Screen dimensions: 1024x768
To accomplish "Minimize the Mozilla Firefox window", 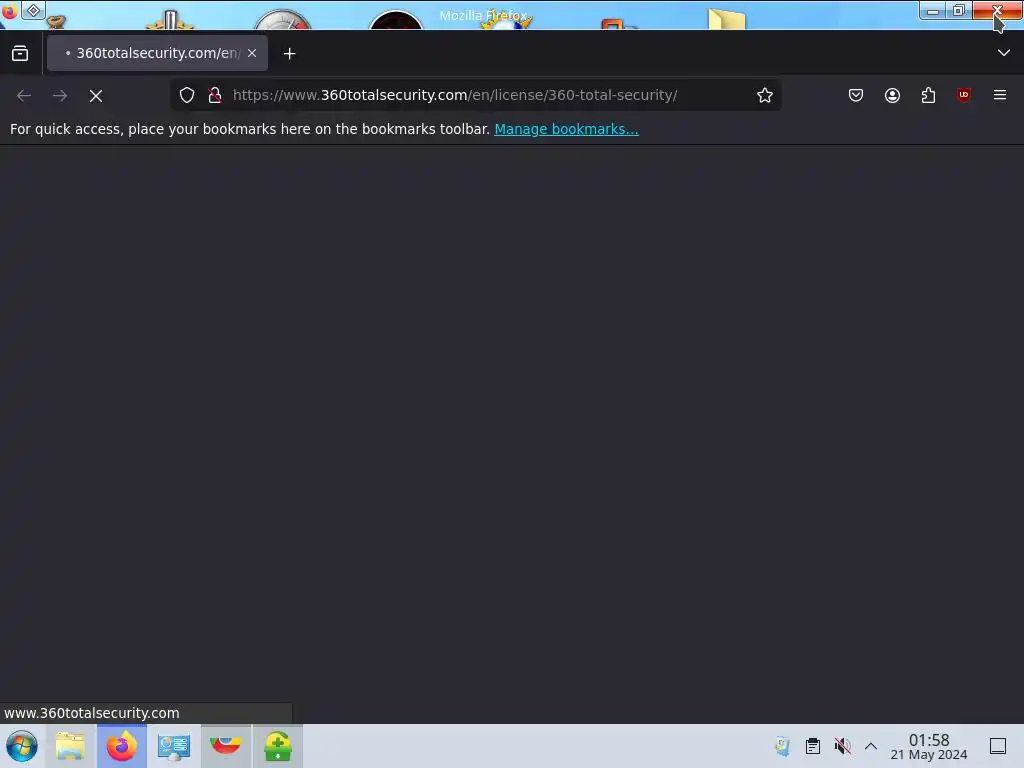I will pyautogui.click(x=933, y=11).
